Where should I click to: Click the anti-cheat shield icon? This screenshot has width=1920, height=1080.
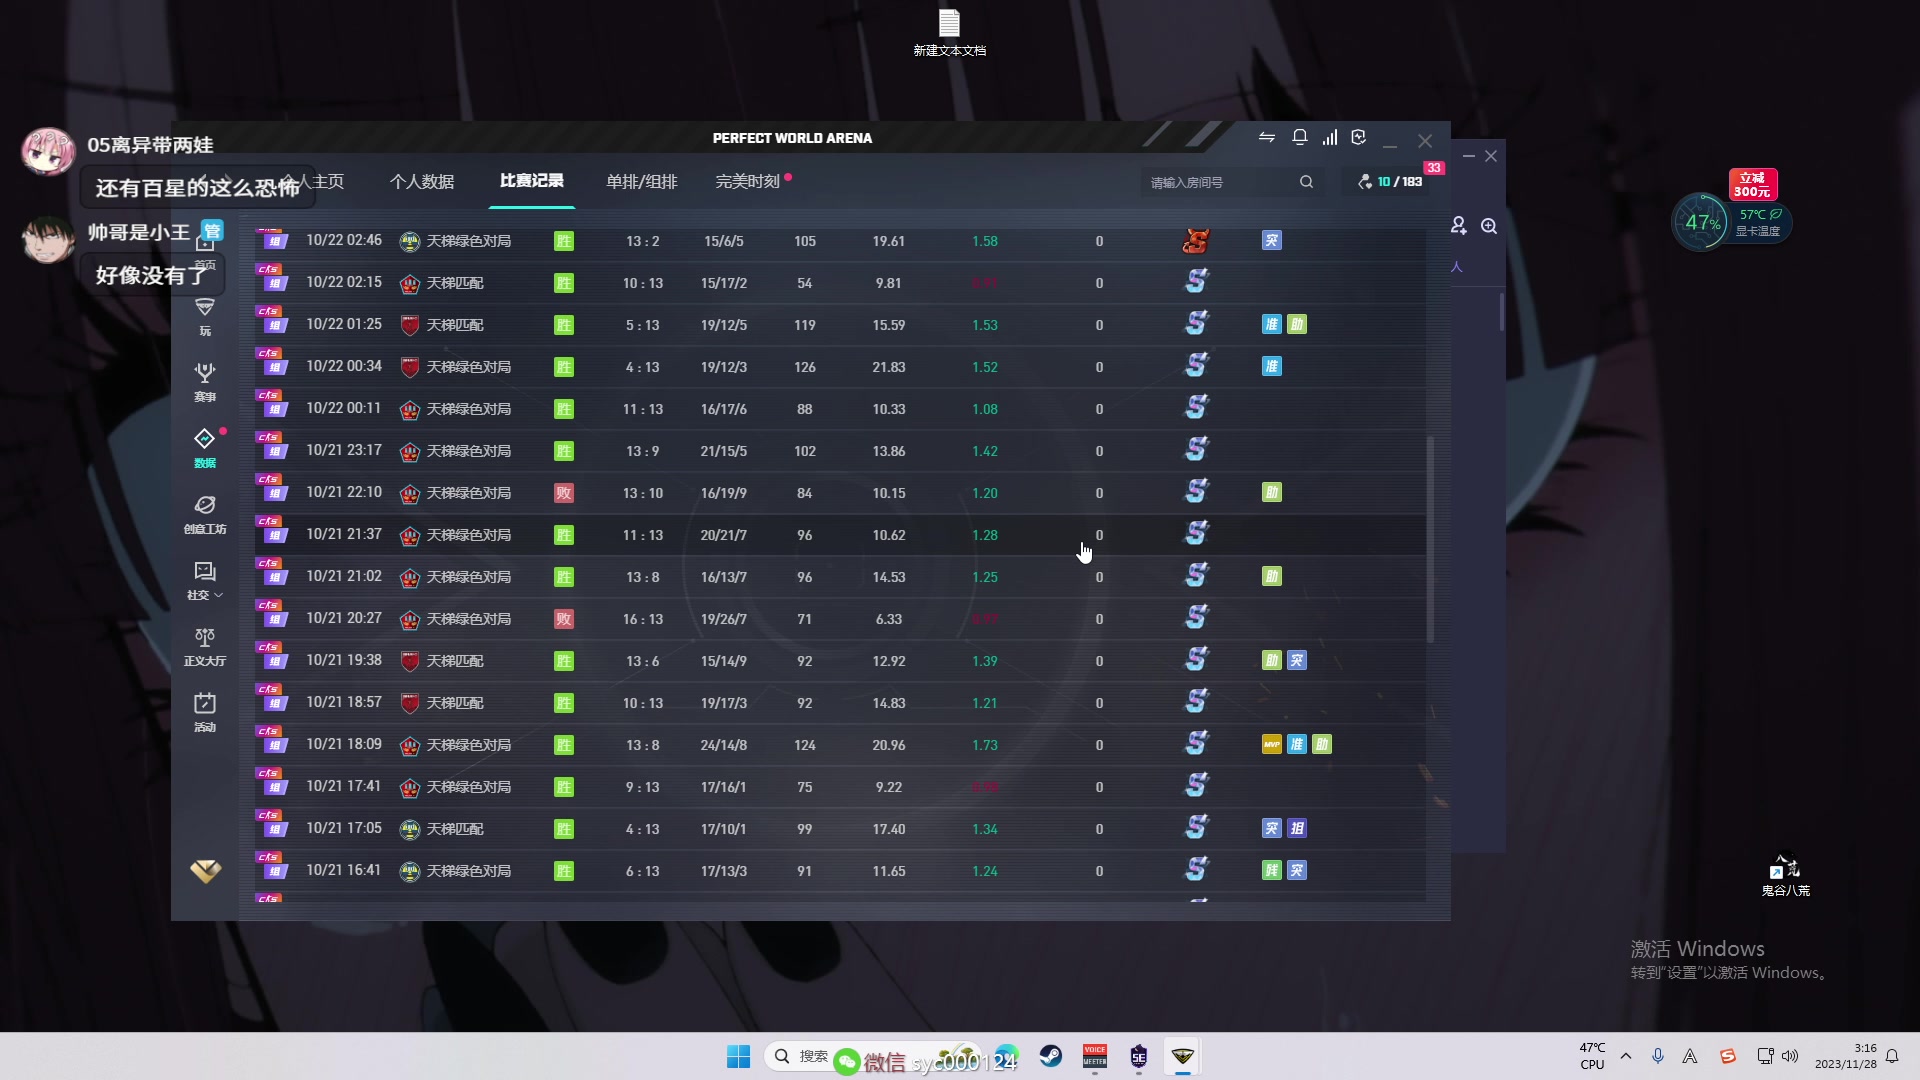pyautogui.click(x=1358, y=137)
